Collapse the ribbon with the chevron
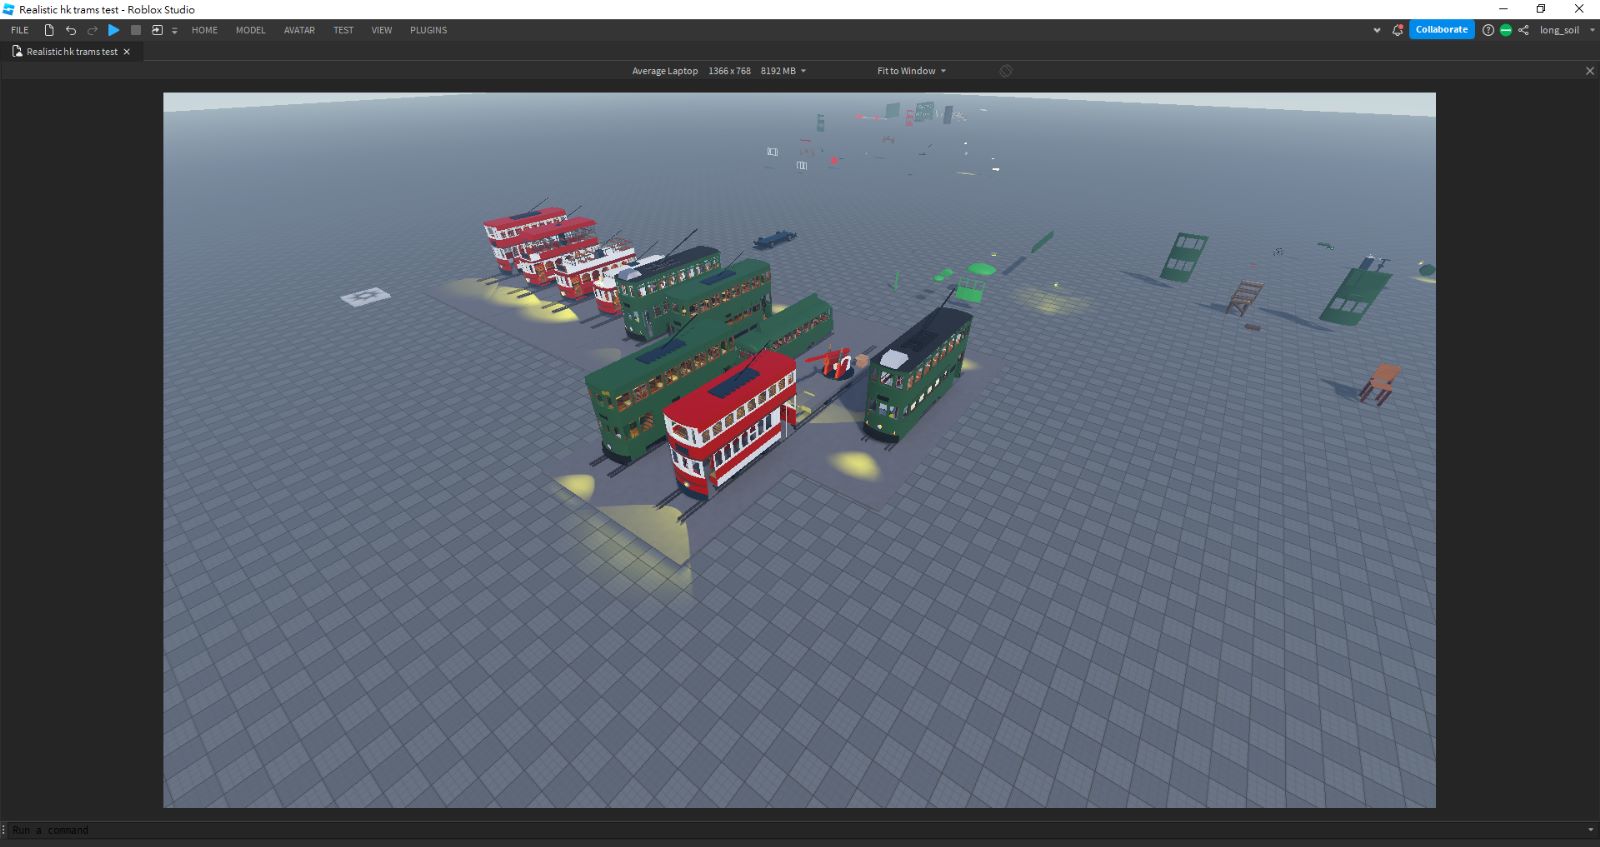This screenshot has width=1600, height=847. (1377, 30)
